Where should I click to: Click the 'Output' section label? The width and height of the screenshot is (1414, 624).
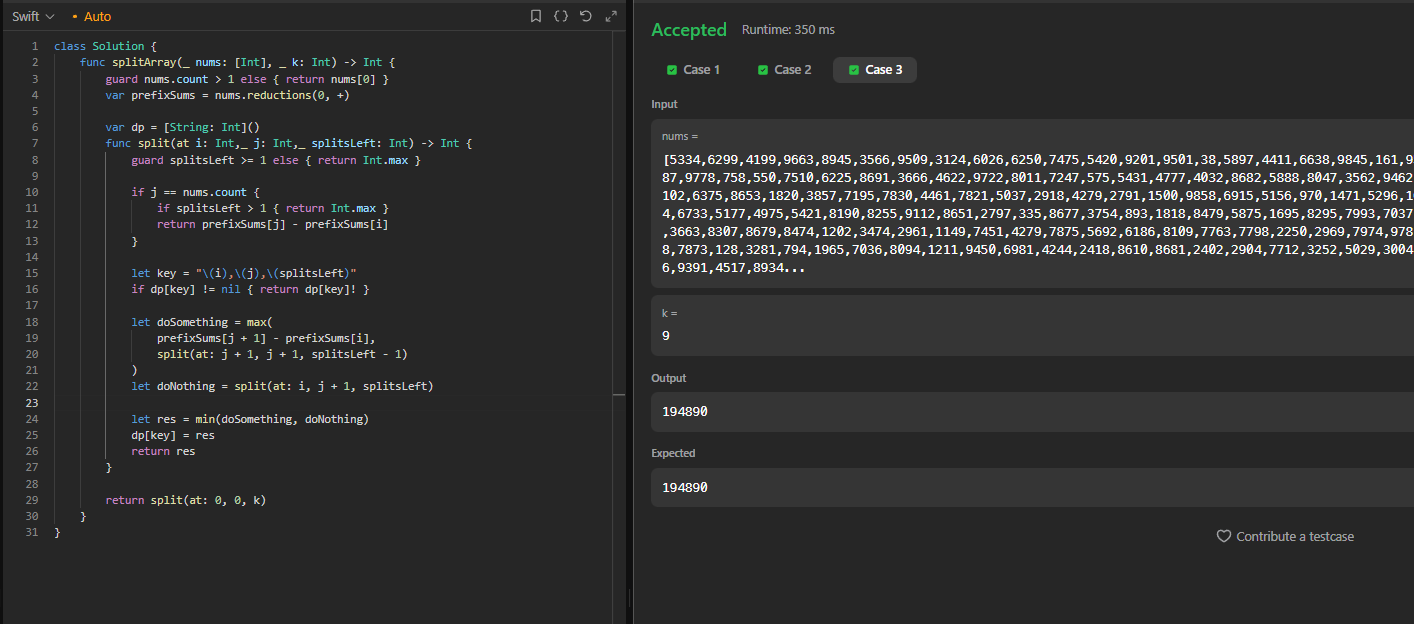tap(669, 378)
